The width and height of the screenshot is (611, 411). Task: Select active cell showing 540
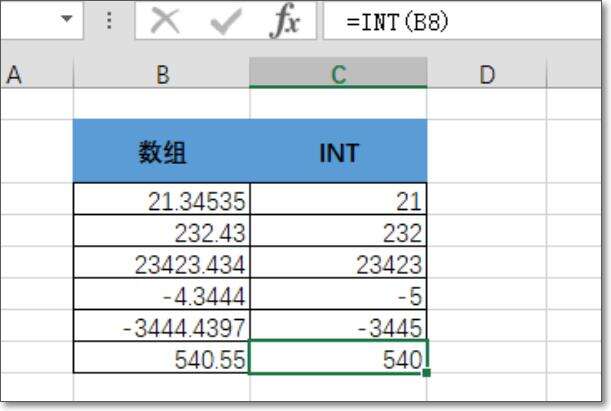click(x=339, y=357)
